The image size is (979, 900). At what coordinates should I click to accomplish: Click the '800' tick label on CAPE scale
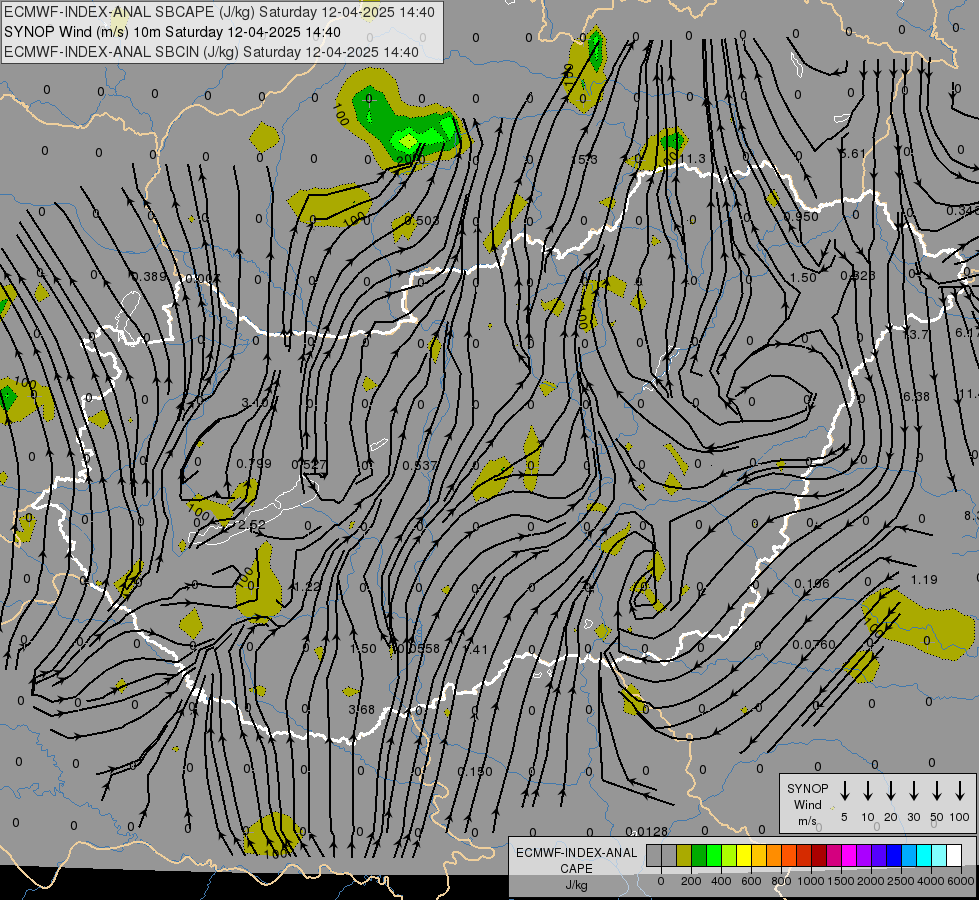781,881
